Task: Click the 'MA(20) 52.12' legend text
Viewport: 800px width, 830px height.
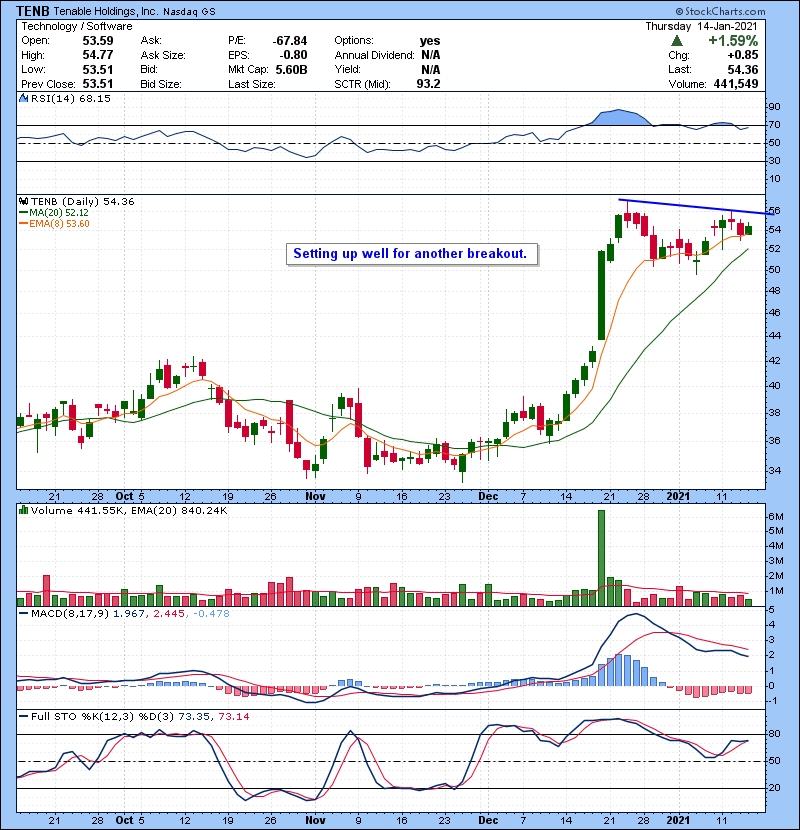Action: pyautogui.click(x=59, y=212)
